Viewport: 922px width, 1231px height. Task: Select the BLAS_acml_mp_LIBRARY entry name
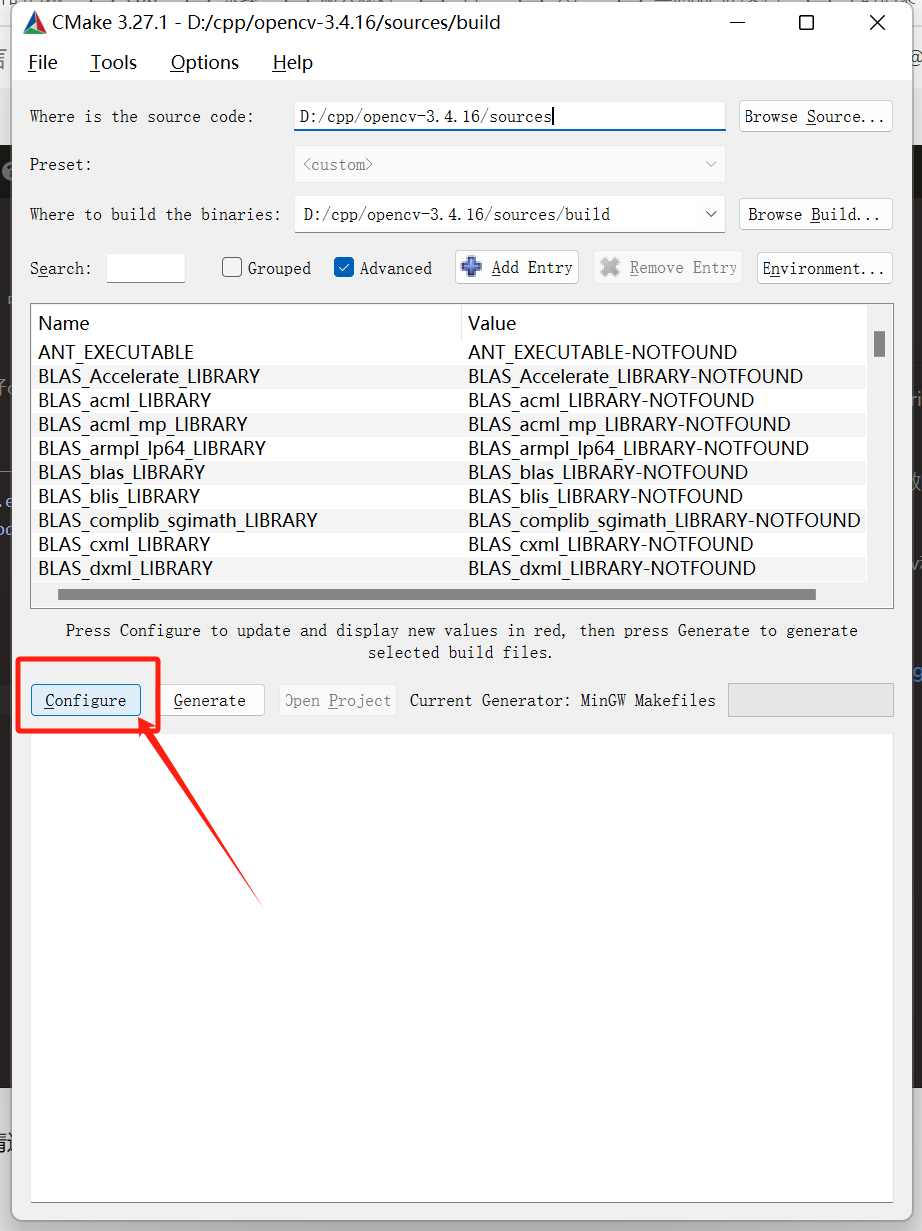(x=143, y=424)
